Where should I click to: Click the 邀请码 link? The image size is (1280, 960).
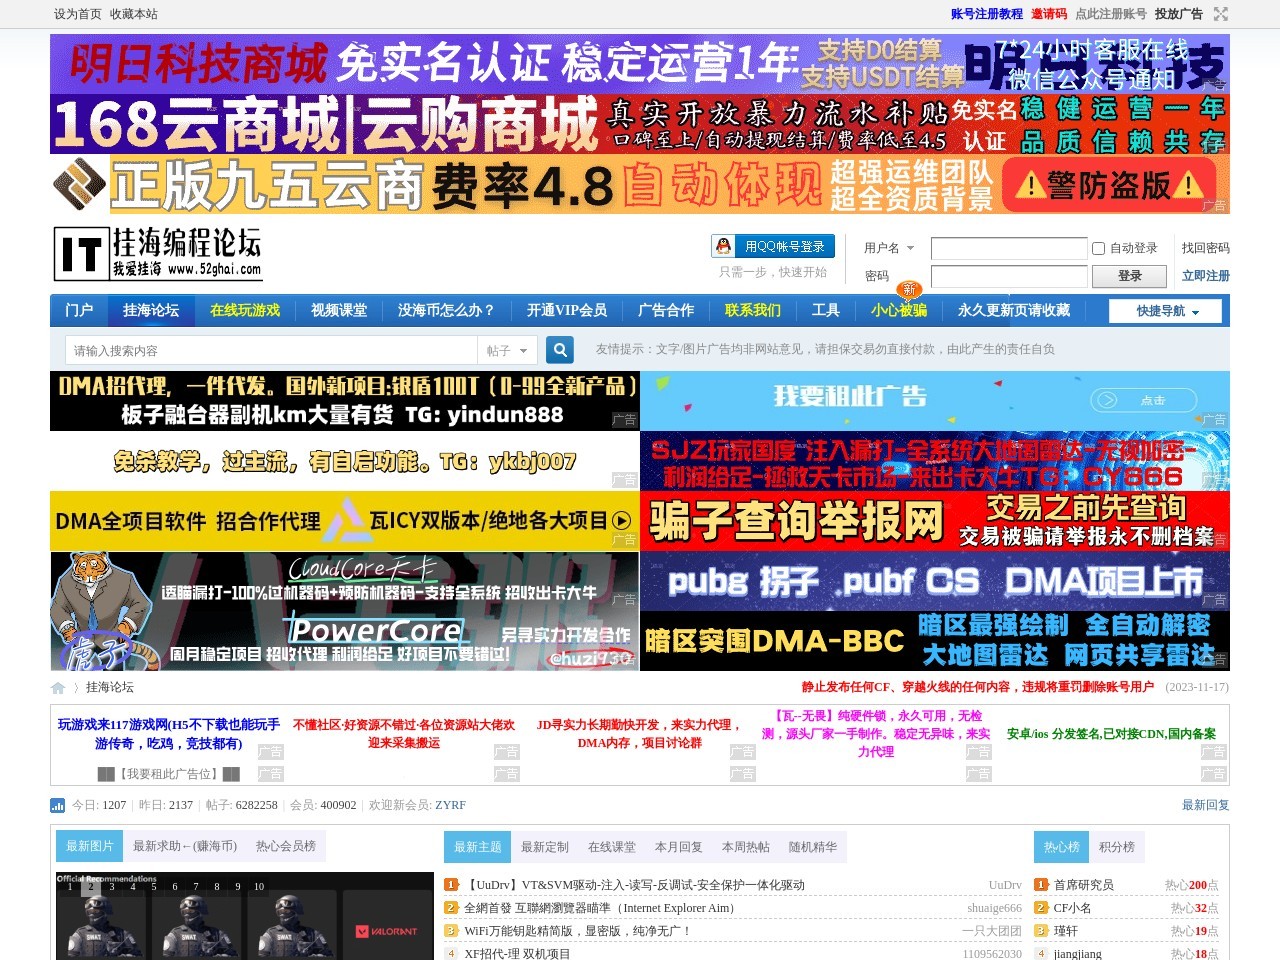coord(1049,14)
